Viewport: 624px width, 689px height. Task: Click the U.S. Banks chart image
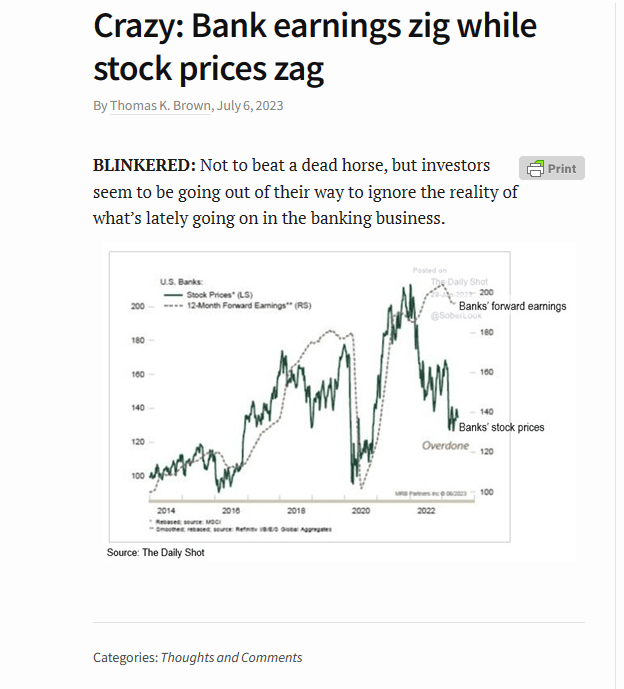(310, 397)
